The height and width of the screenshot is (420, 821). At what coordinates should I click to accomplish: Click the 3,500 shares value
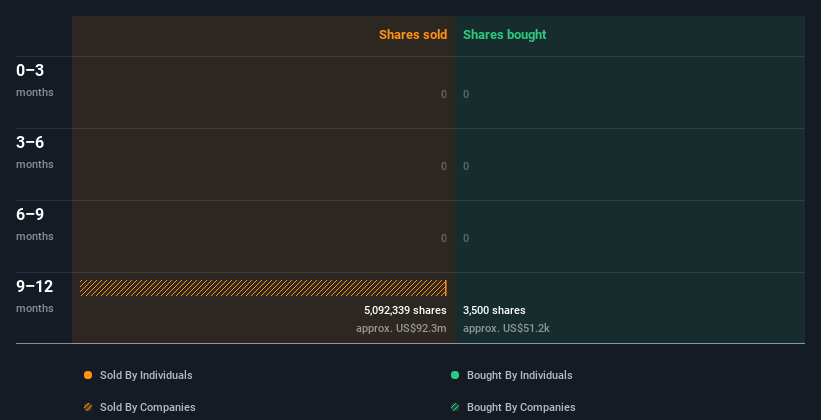494,311
